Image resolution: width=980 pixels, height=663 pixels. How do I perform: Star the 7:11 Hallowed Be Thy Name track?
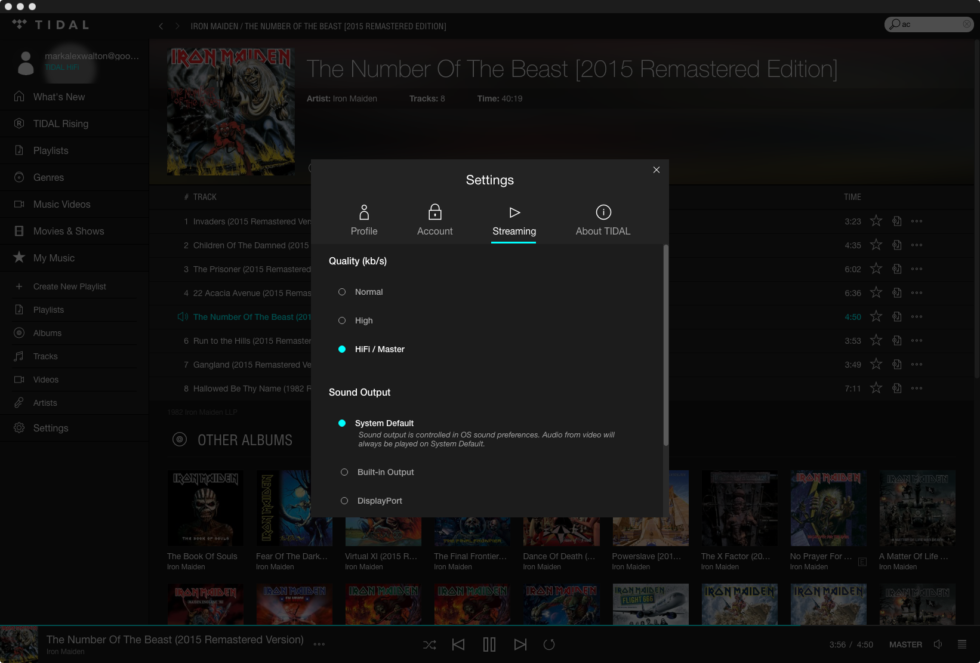click(876, 388)
